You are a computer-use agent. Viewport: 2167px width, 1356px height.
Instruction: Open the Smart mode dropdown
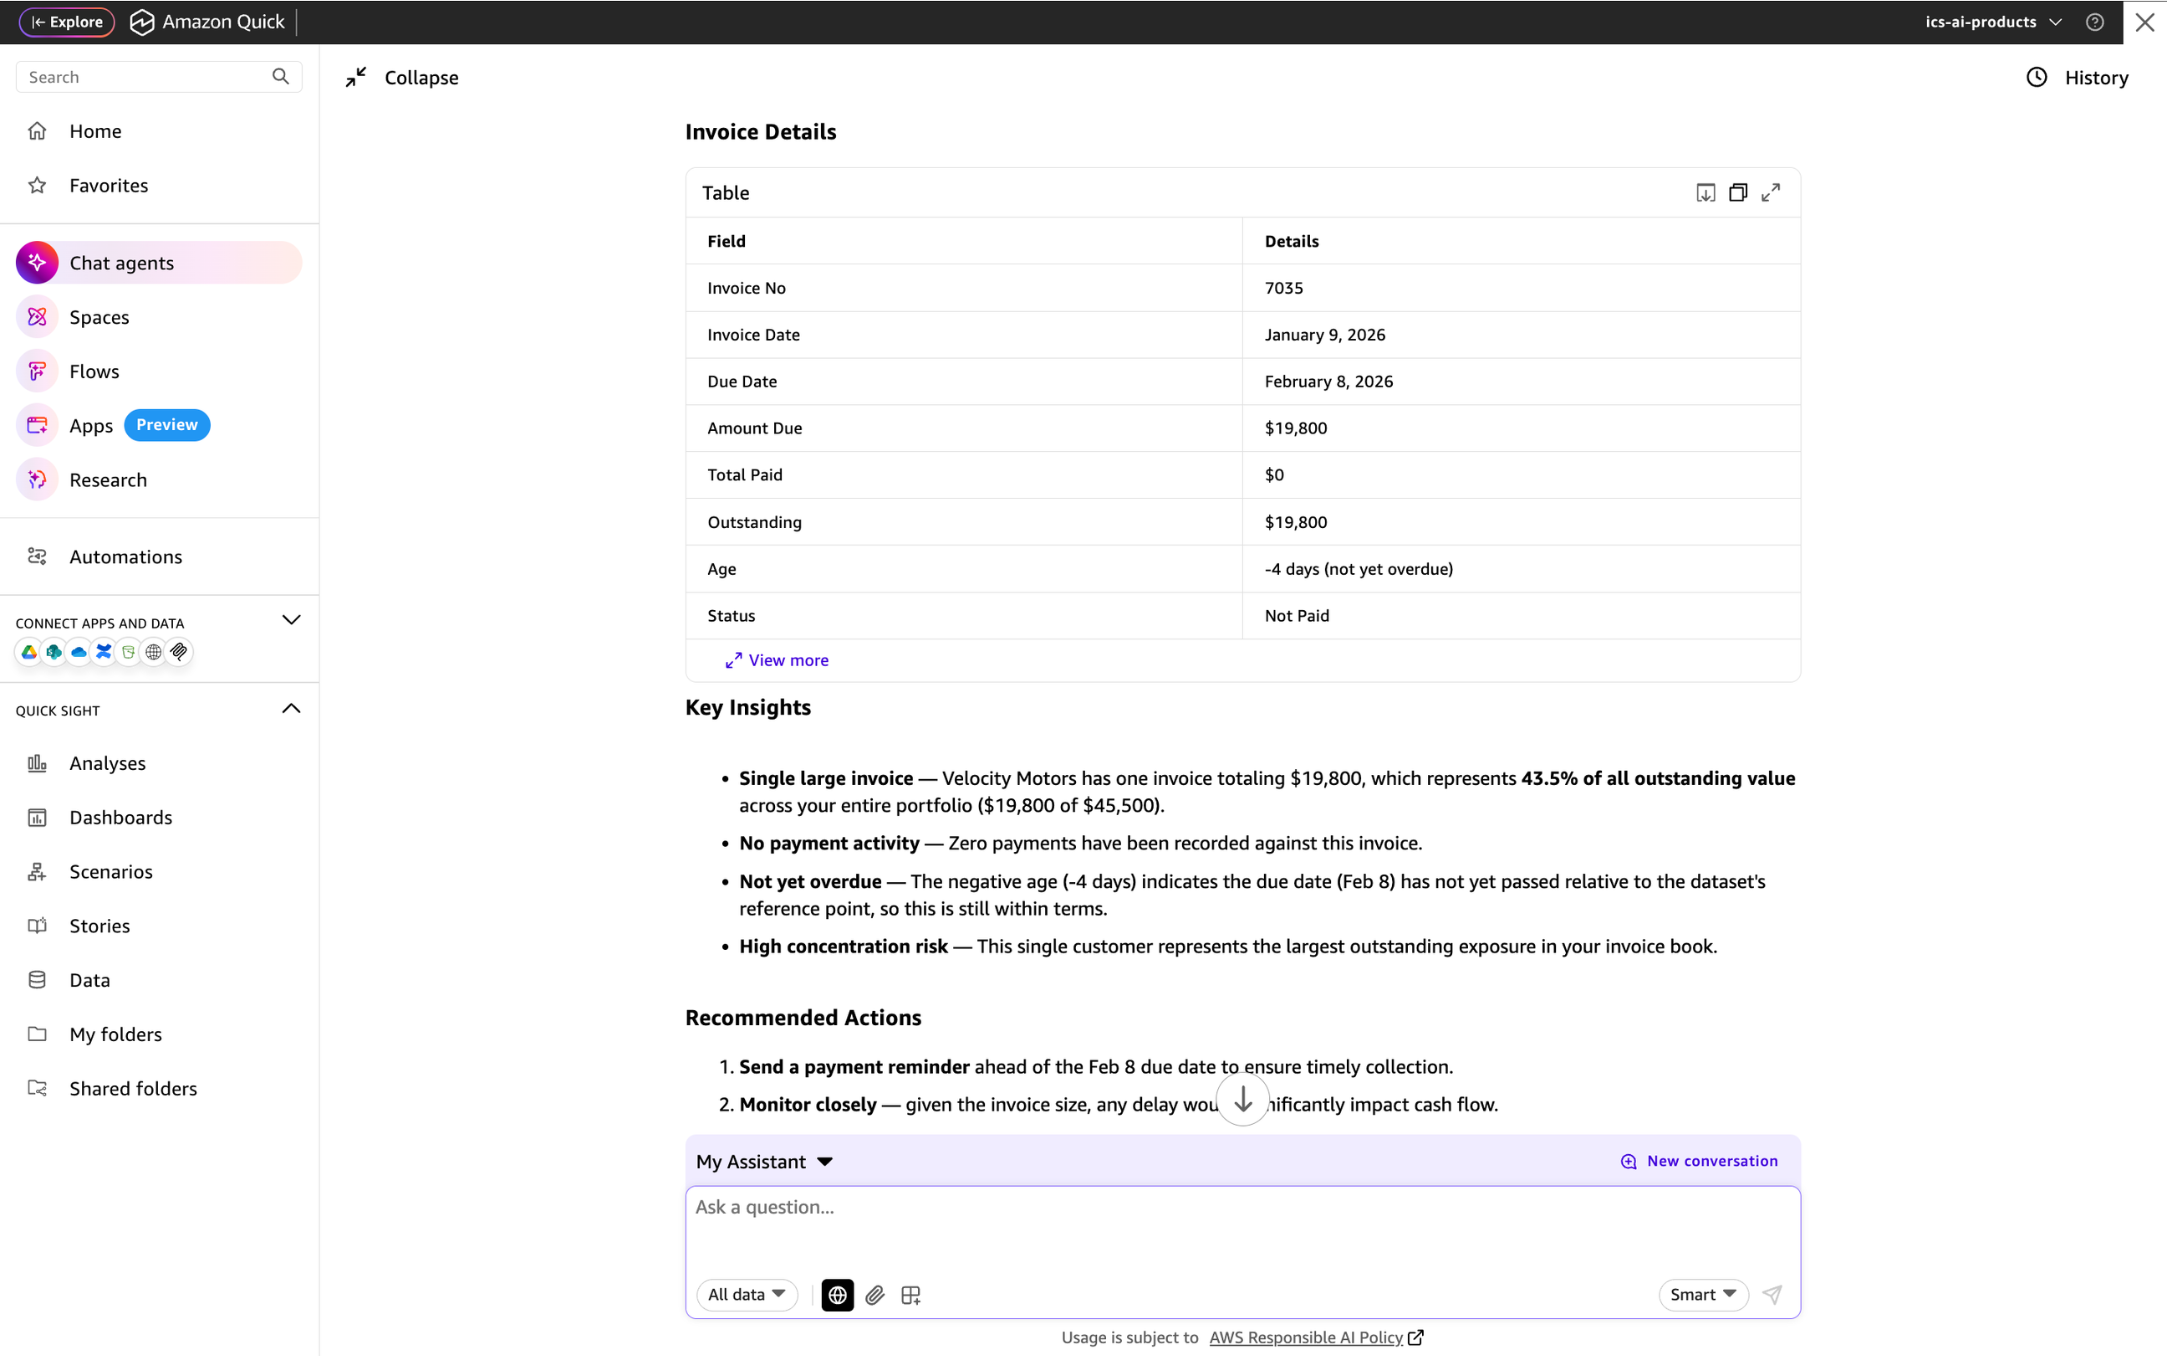[x=1703, y=1295]
